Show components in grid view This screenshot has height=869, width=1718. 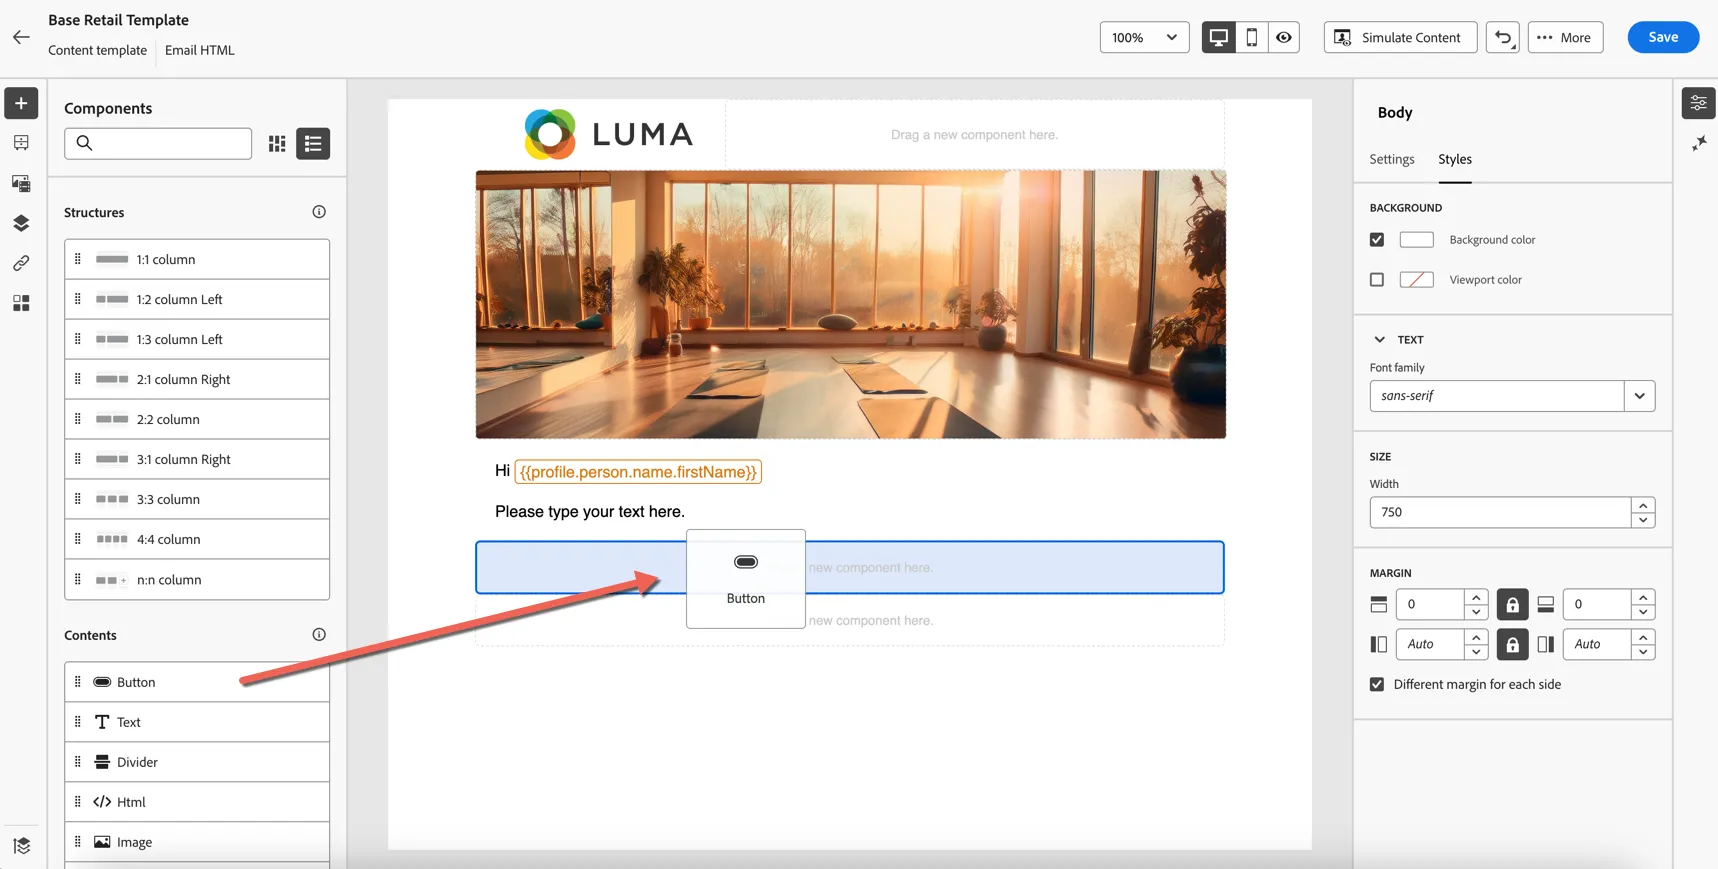(x=277, y=144)
